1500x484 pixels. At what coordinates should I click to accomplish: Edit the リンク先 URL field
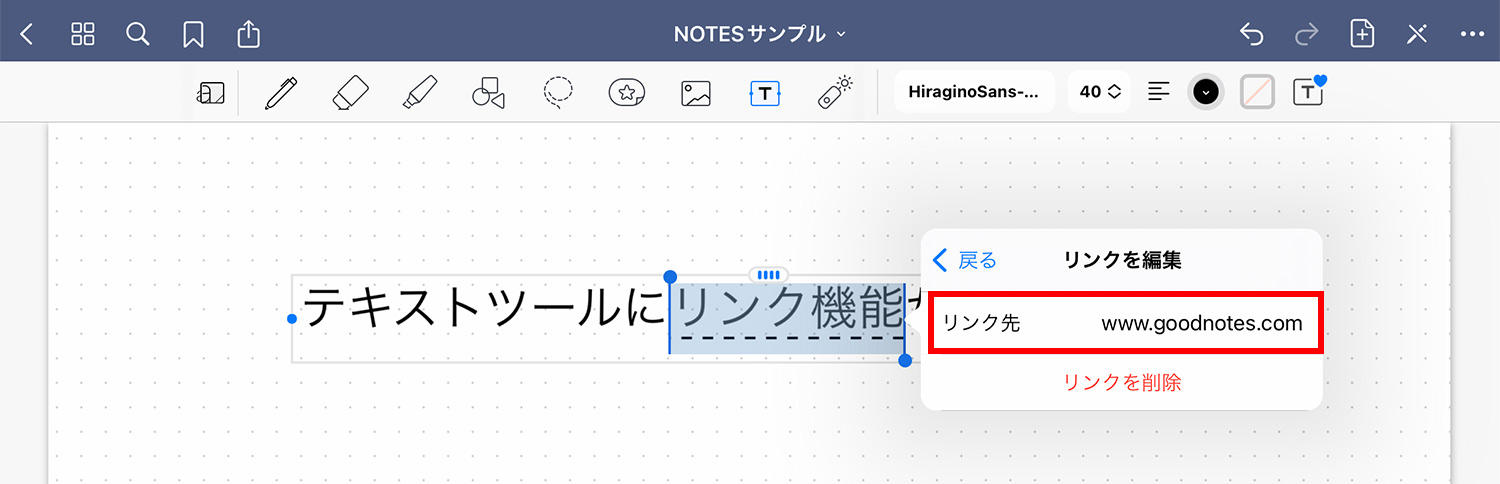pyautogui.click(x=1126, y=323)
